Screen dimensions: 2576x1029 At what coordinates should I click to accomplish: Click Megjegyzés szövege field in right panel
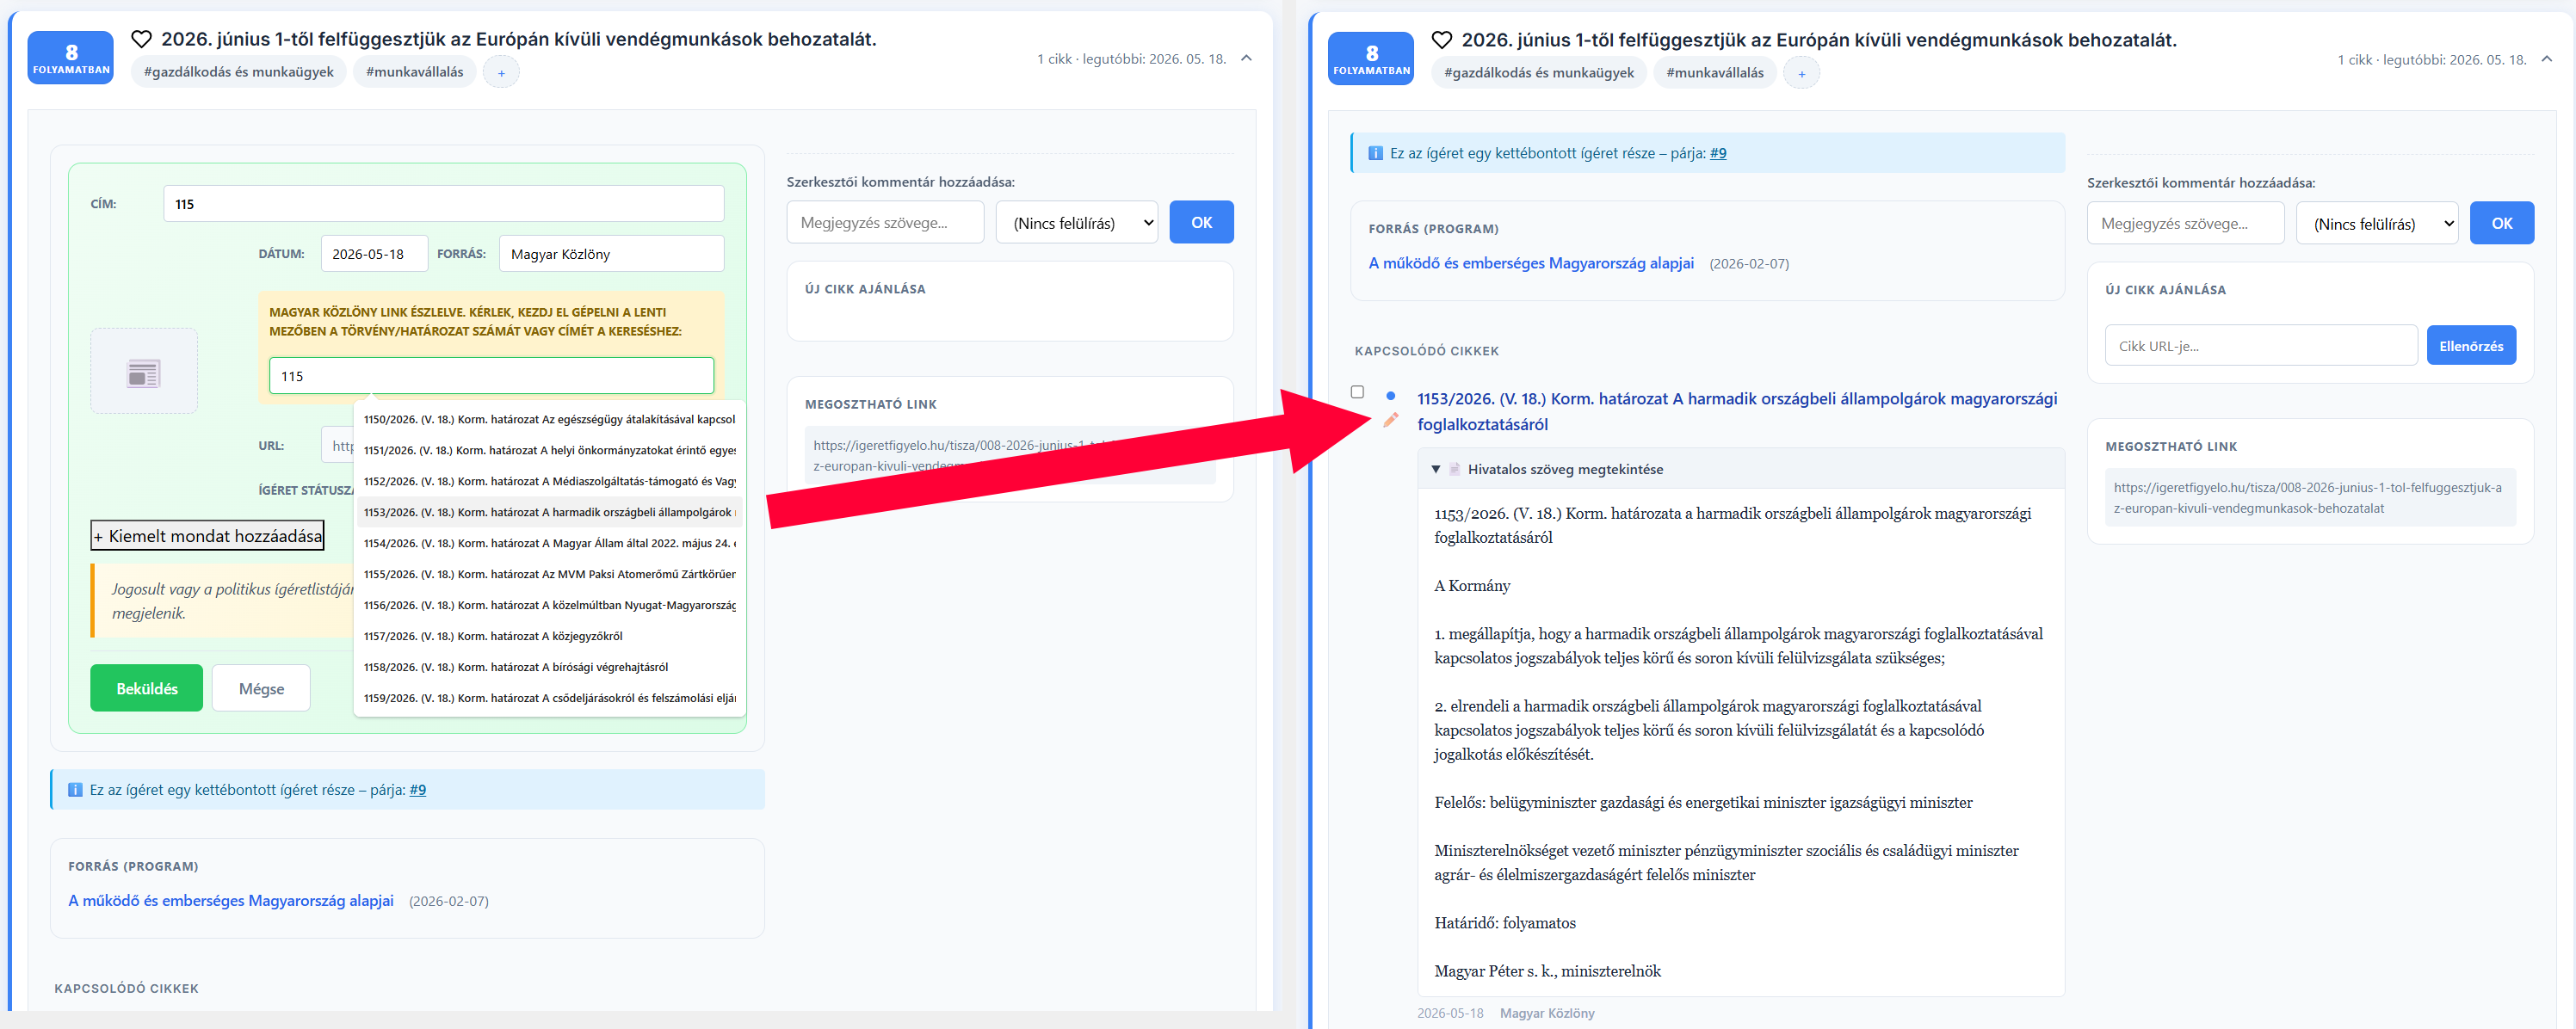(2185, 223)
